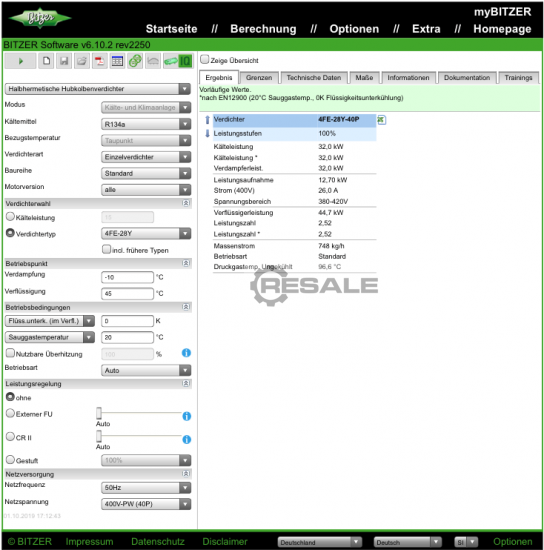Open the Technische Daten tab
The height and width of the screenshot is (550, 544).
314,78
